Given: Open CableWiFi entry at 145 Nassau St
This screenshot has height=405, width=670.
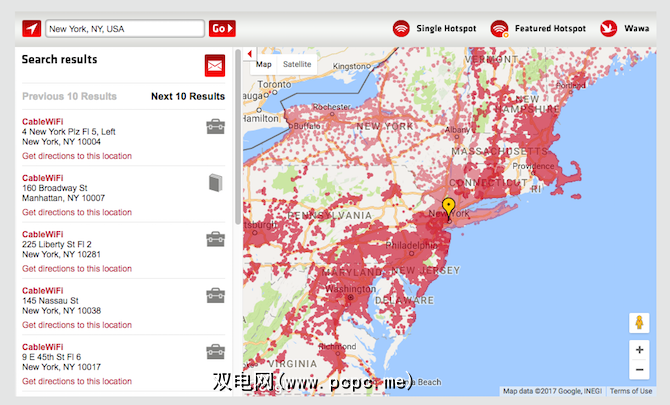Looking at the screenshot, I should pyautogui.click(x=43, y=291).
